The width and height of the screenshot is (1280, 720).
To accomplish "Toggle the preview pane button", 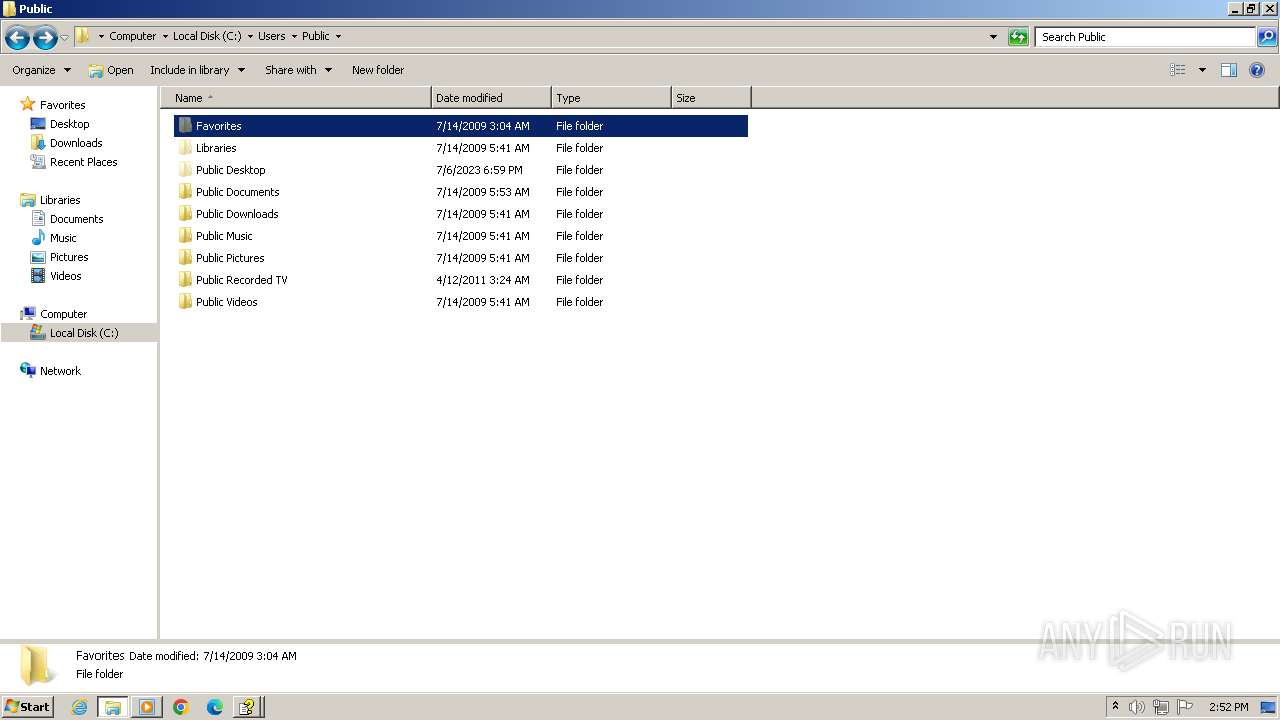I will (1229, 70).
